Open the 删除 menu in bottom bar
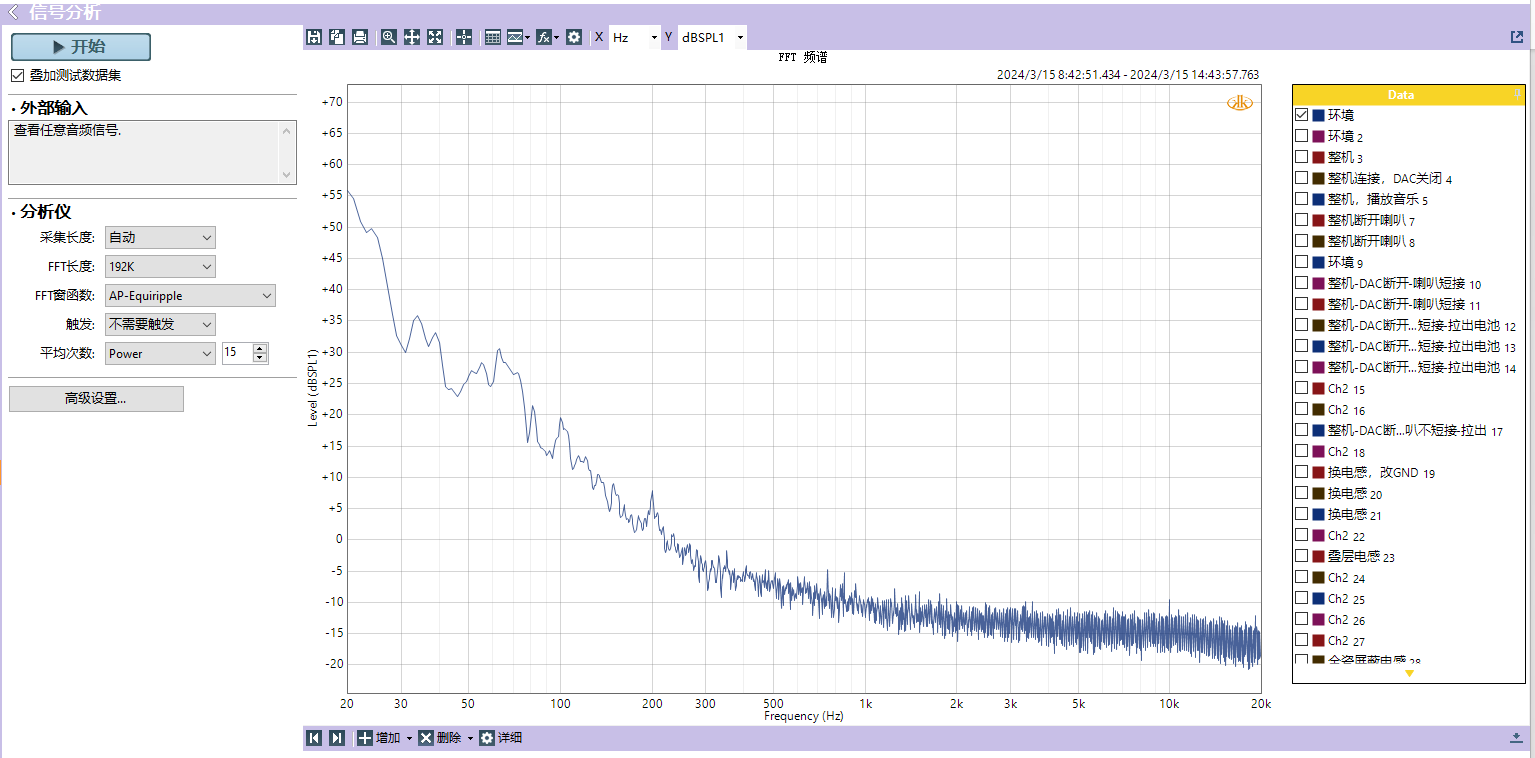Screen dimensions: 1535x758 [x=446, y=738]
